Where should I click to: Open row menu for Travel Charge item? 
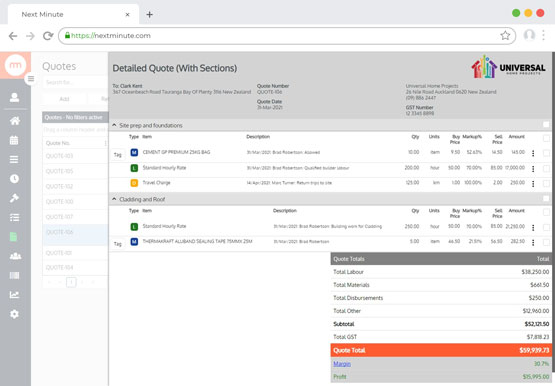click(533, 184)
